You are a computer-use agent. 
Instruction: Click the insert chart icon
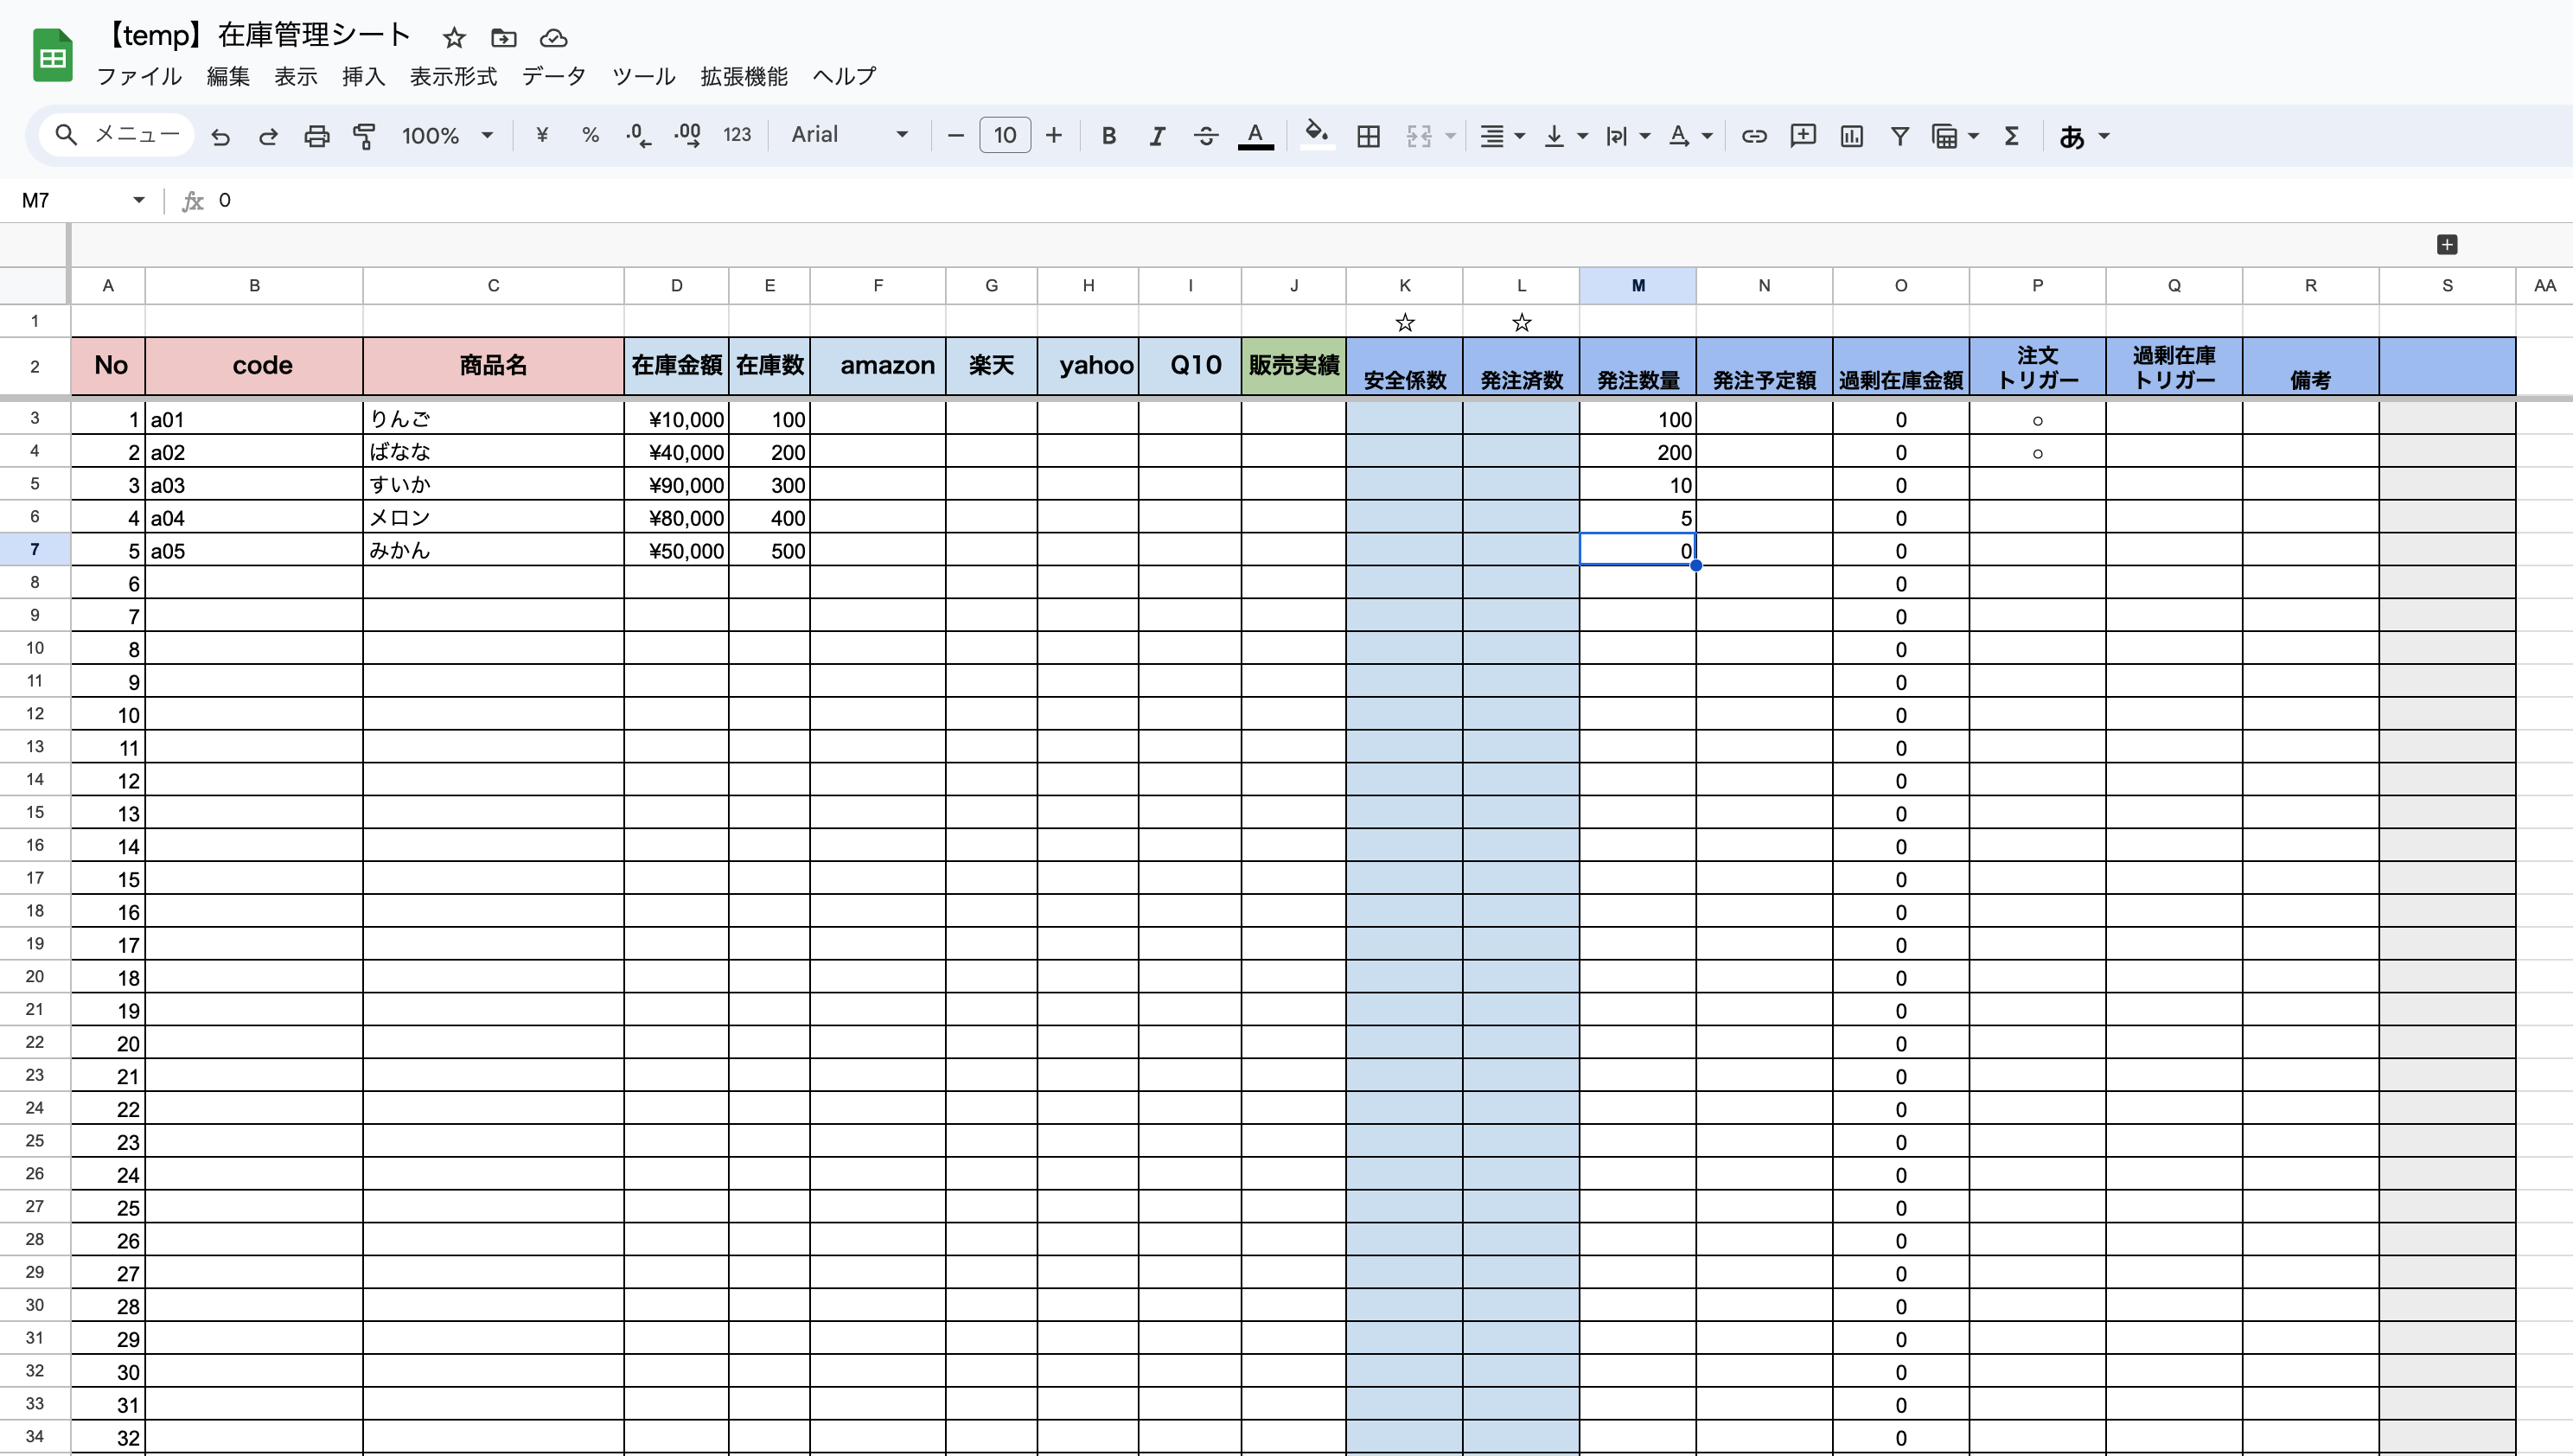(x=1851, y=136)
